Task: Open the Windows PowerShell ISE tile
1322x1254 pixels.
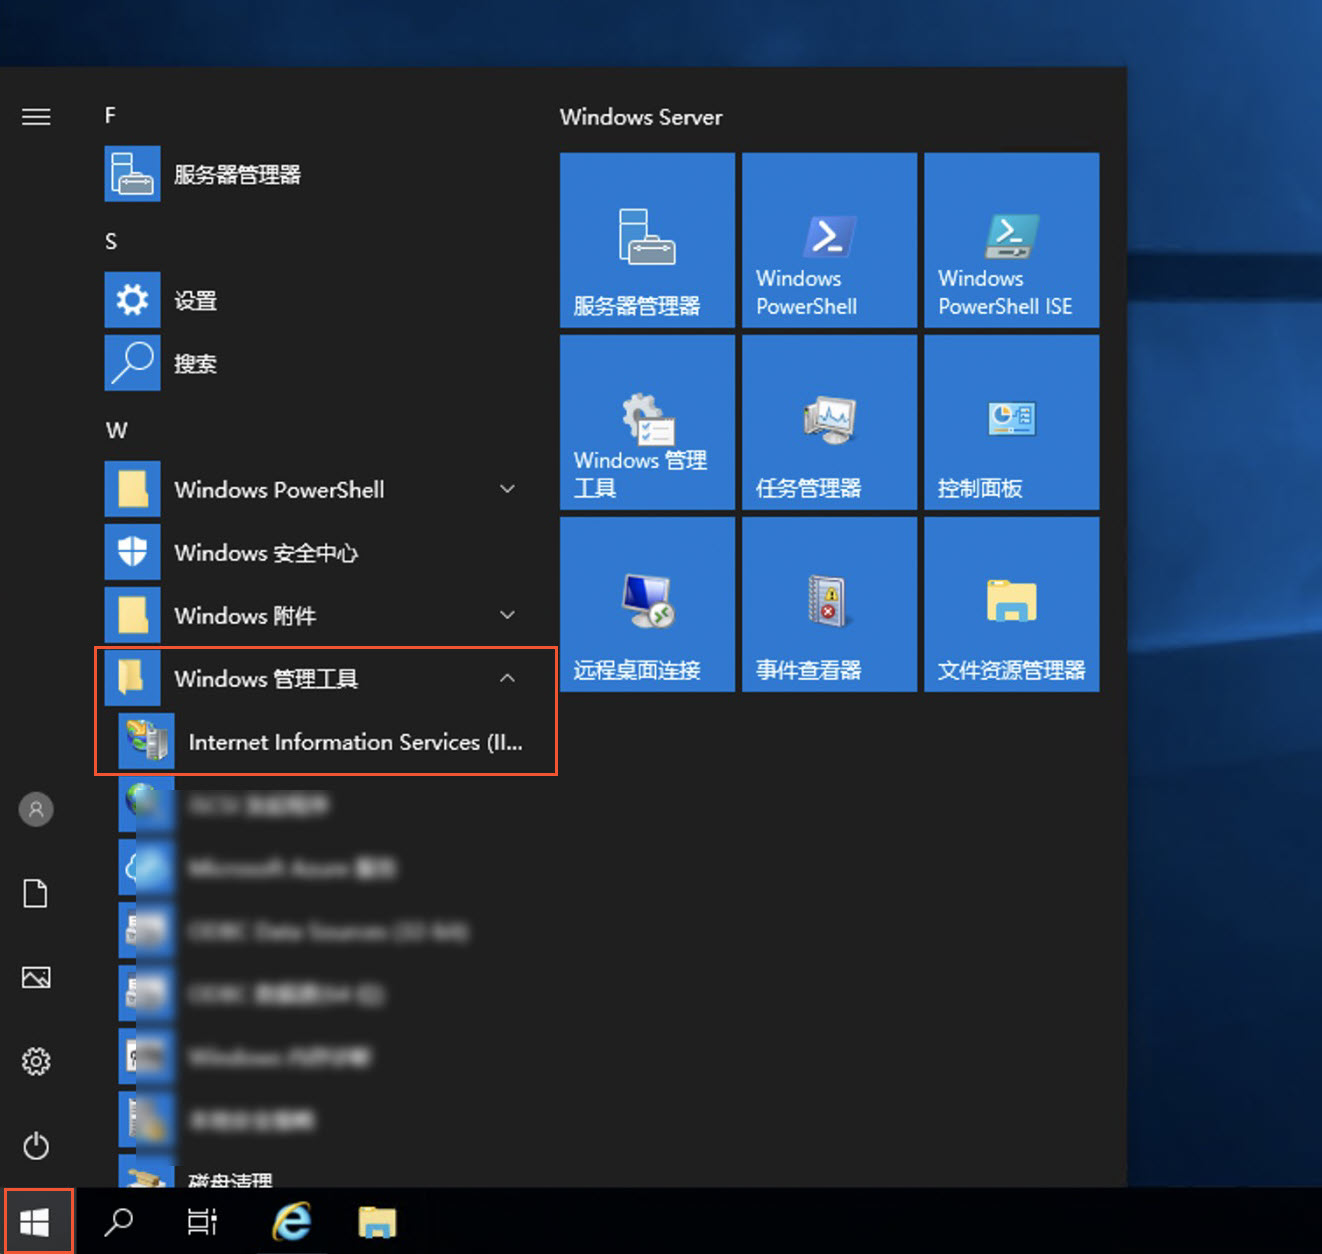Action: (1011, 240)
